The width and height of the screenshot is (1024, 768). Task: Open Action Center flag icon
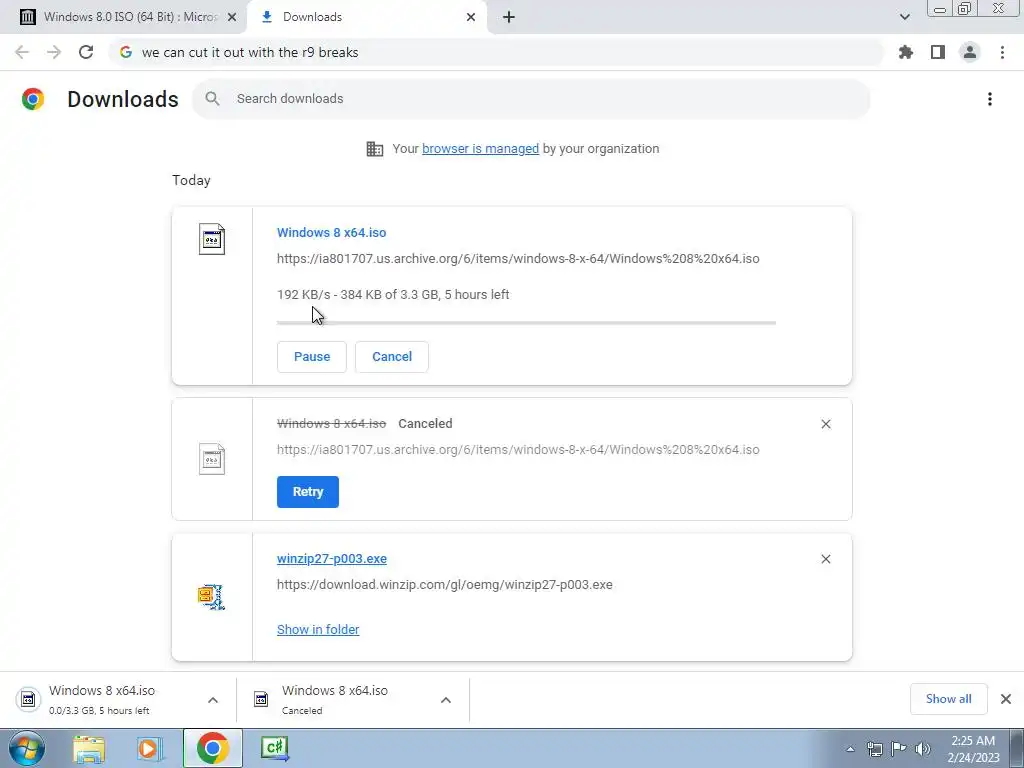(899, 749)
